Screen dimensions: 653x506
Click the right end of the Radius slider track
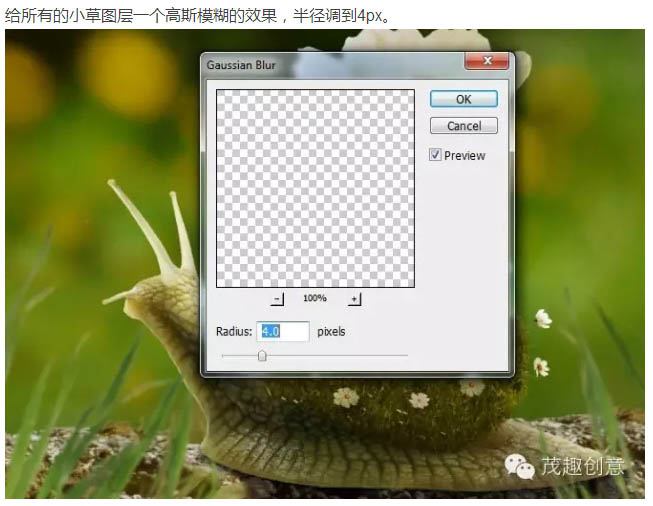405,355
